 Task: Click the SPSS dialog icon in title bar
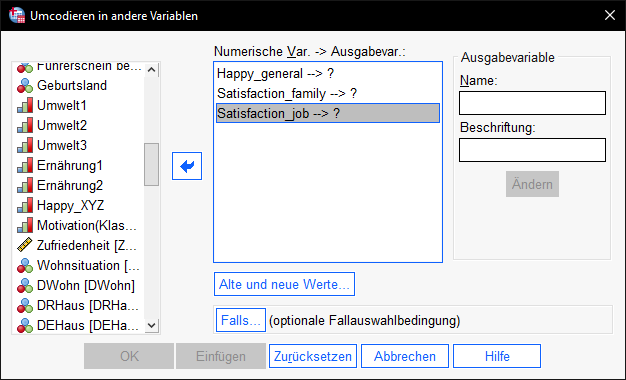click(x=17, y=15)
